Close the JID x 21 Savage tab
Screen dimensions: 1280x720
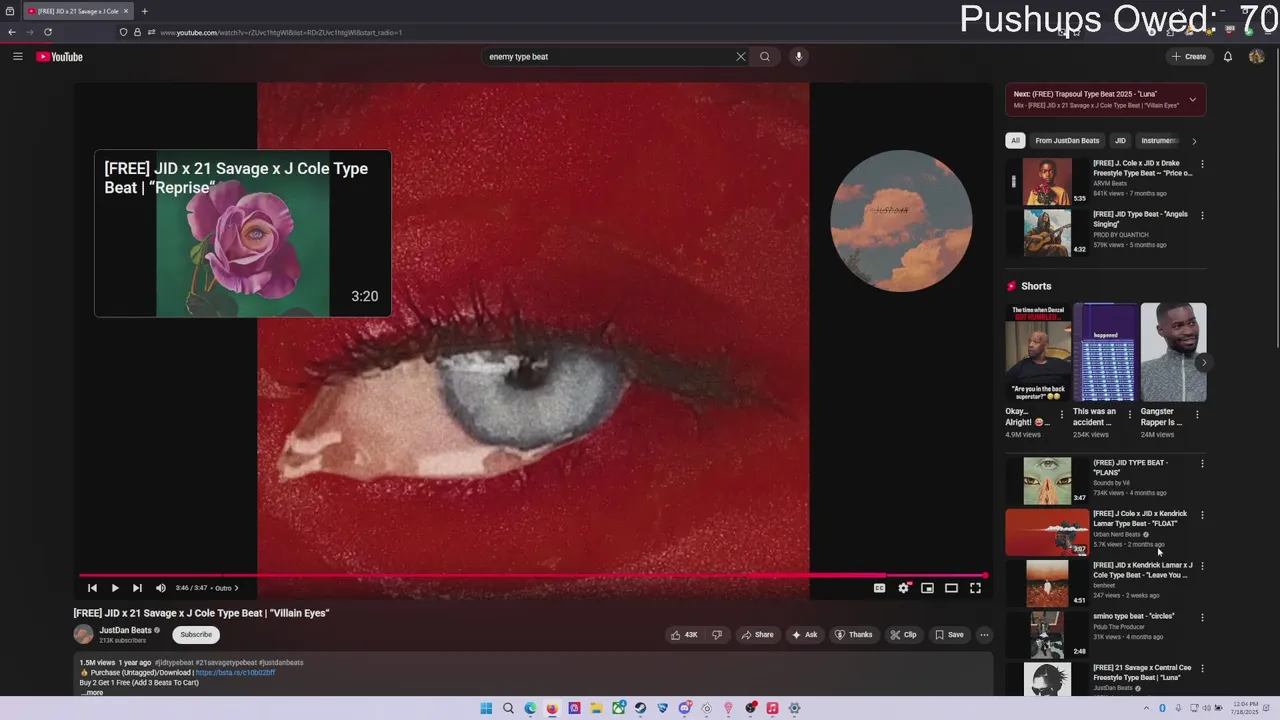click(126, 11)
